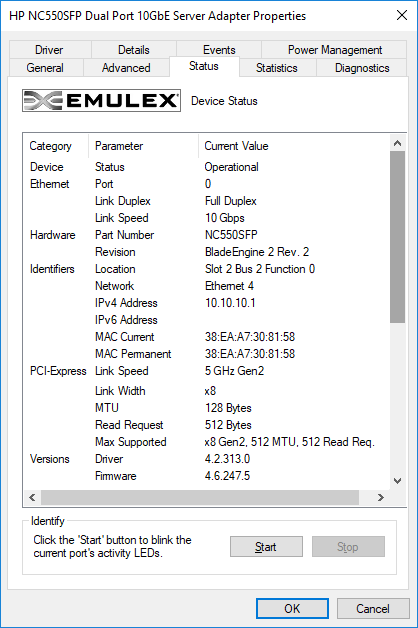Open the Diagnostics tab
The height and width of the screenshot is (628, 418).
(362, 68)
